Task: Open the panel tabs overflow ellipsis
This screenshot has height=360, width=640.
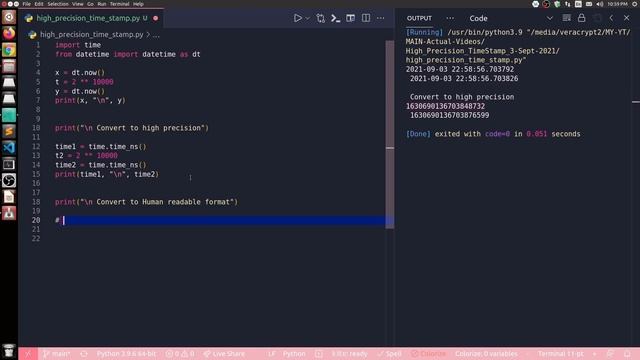Action: click(450, 18)
